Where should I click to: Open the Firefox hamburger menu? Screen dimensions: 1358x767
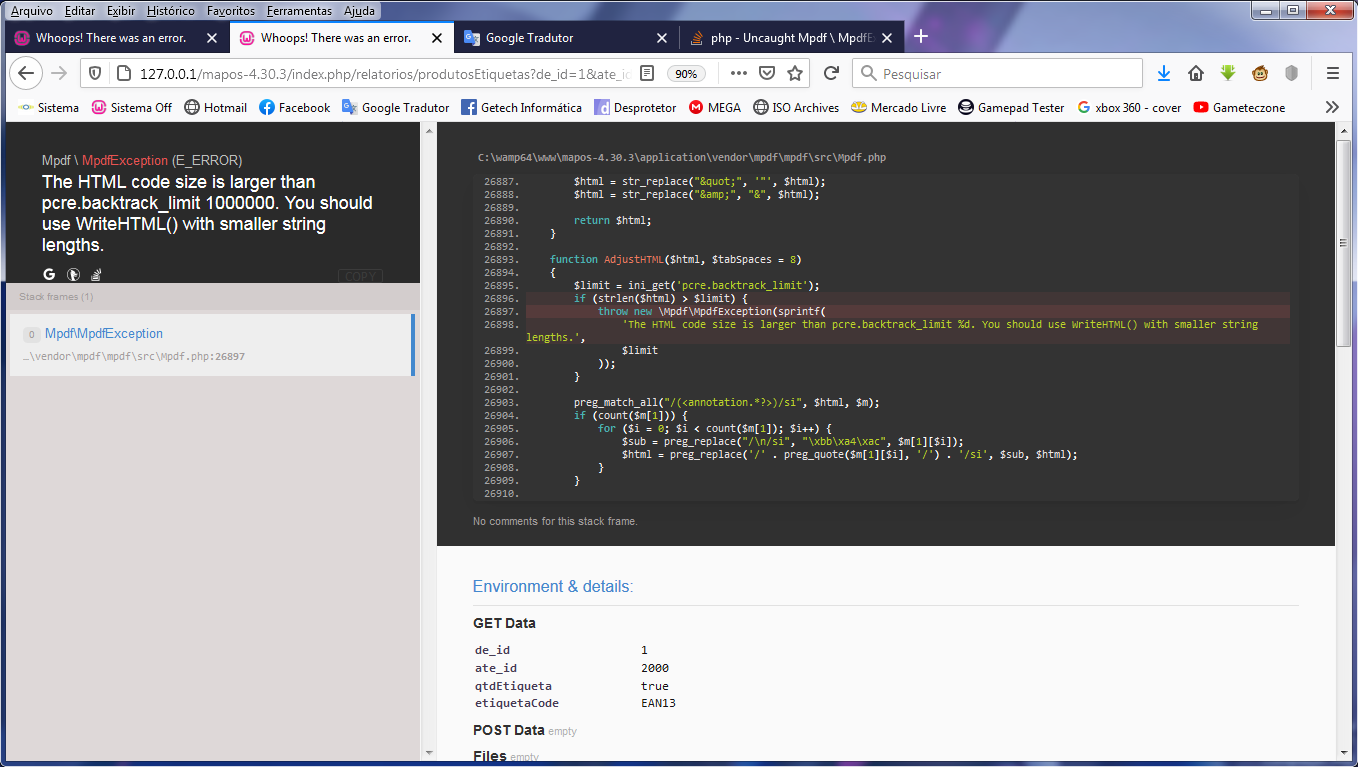(1333, 73)
